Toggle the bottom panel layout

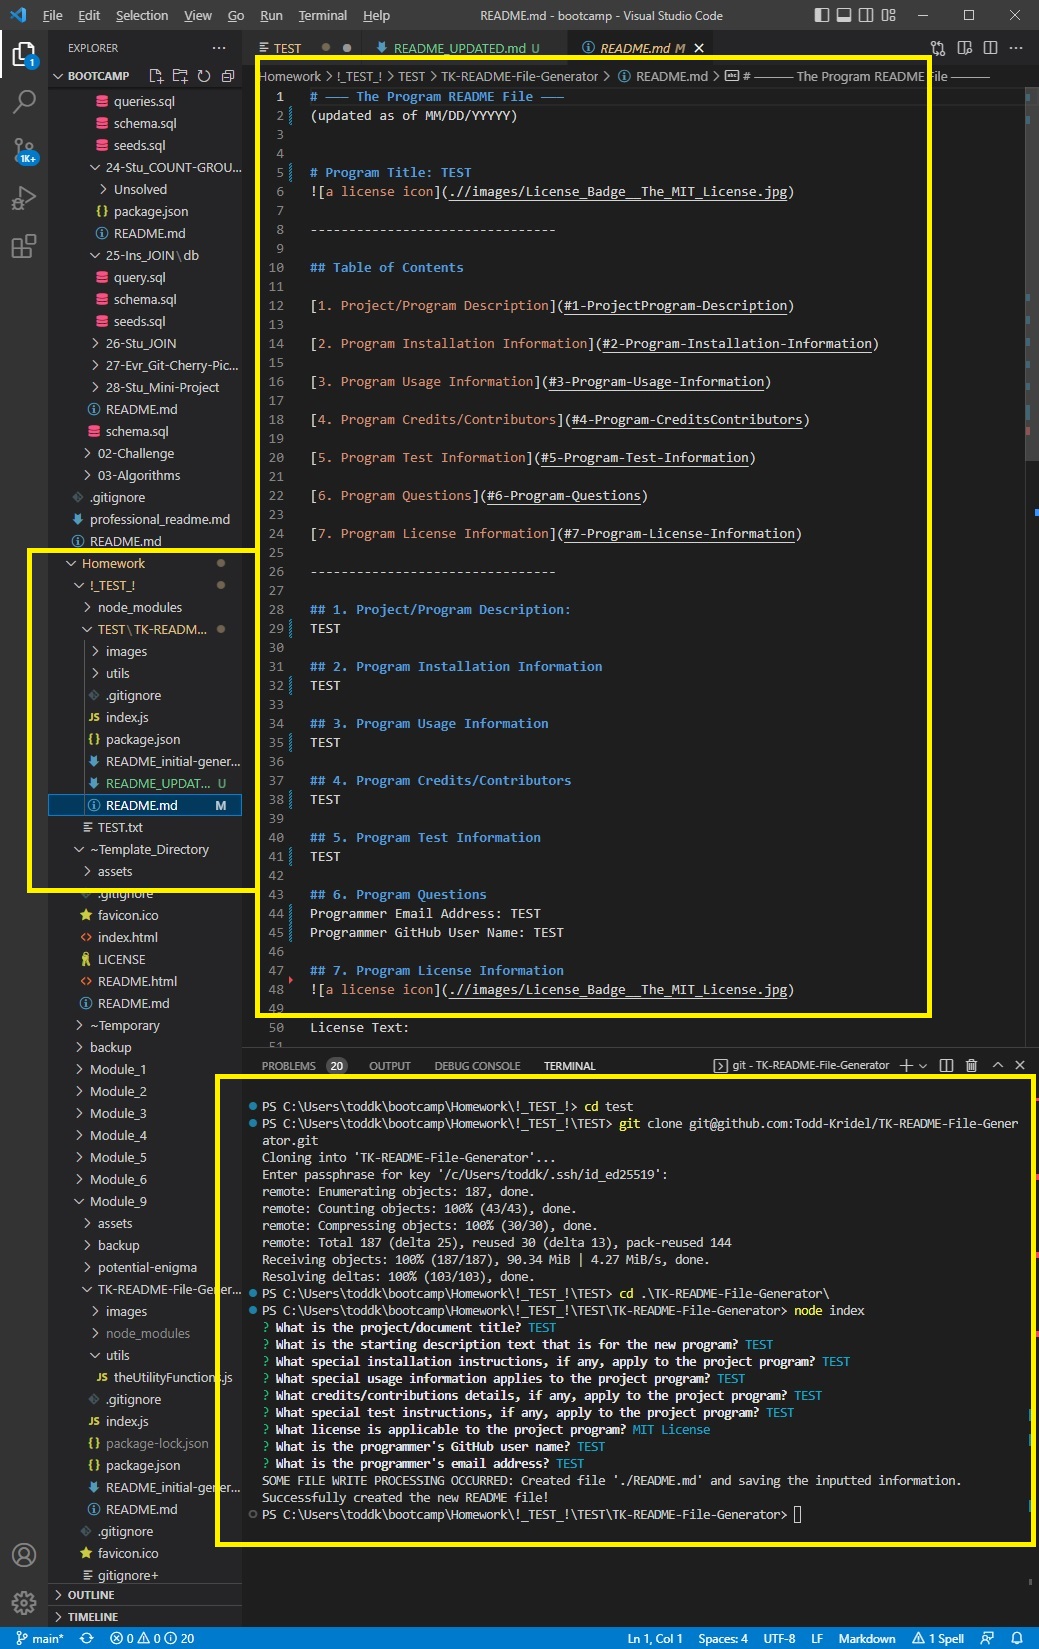tap(844, 15)
